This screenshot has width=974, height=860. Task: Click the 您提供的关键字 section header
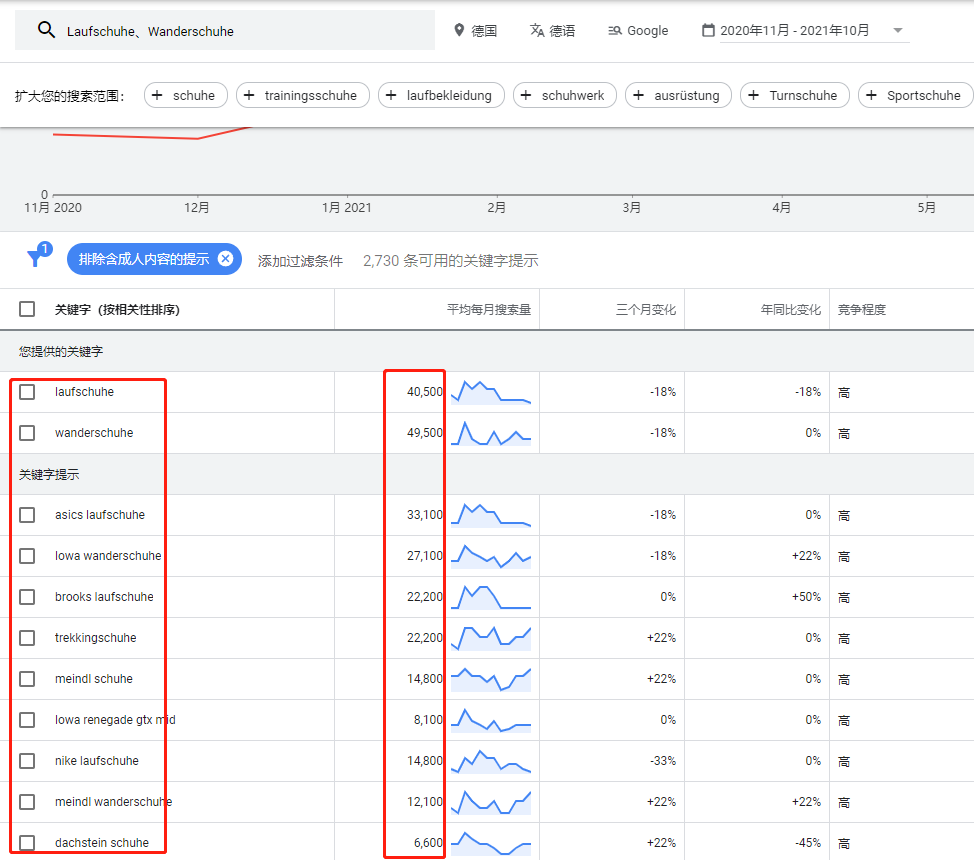(x=61, y=351)
